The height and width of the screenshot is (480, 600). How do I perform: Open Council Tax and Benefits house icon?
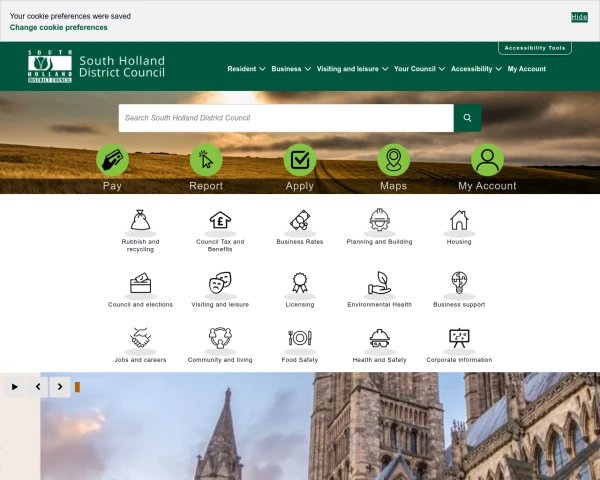[x=220, y=220]
